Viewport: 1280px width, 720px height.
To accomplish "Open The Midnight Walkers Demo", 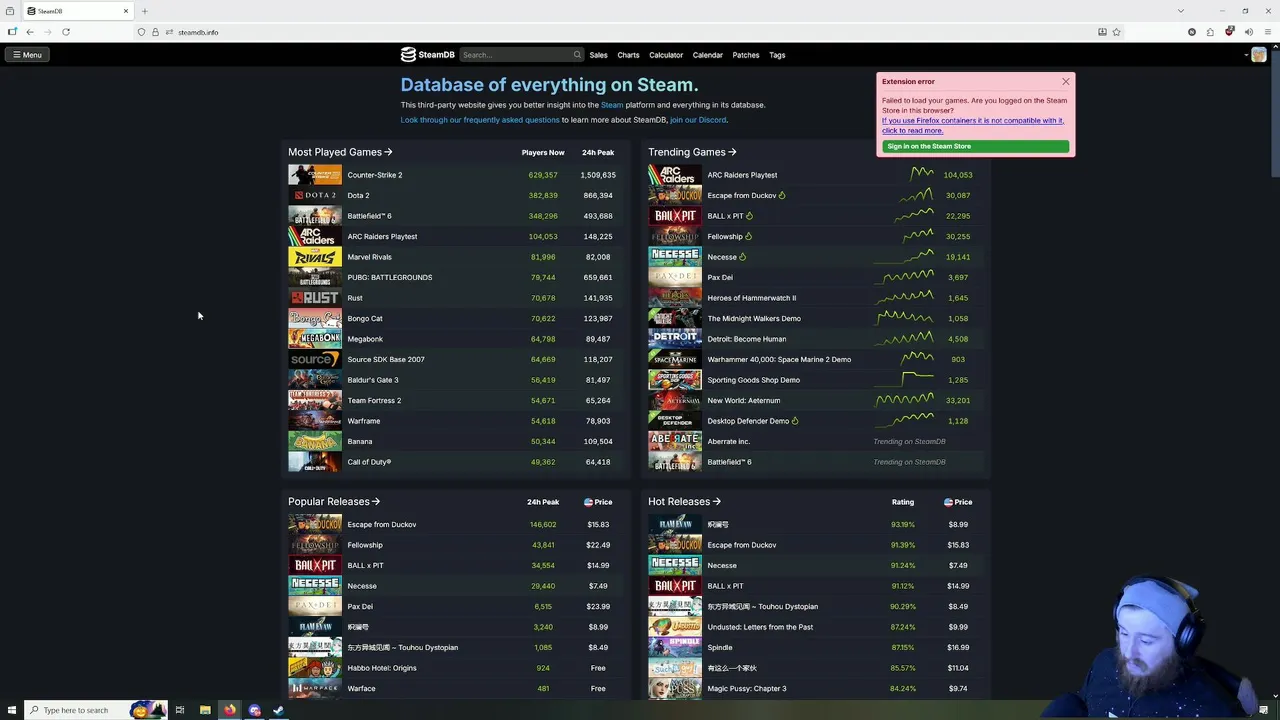I will tap(754, 318).
